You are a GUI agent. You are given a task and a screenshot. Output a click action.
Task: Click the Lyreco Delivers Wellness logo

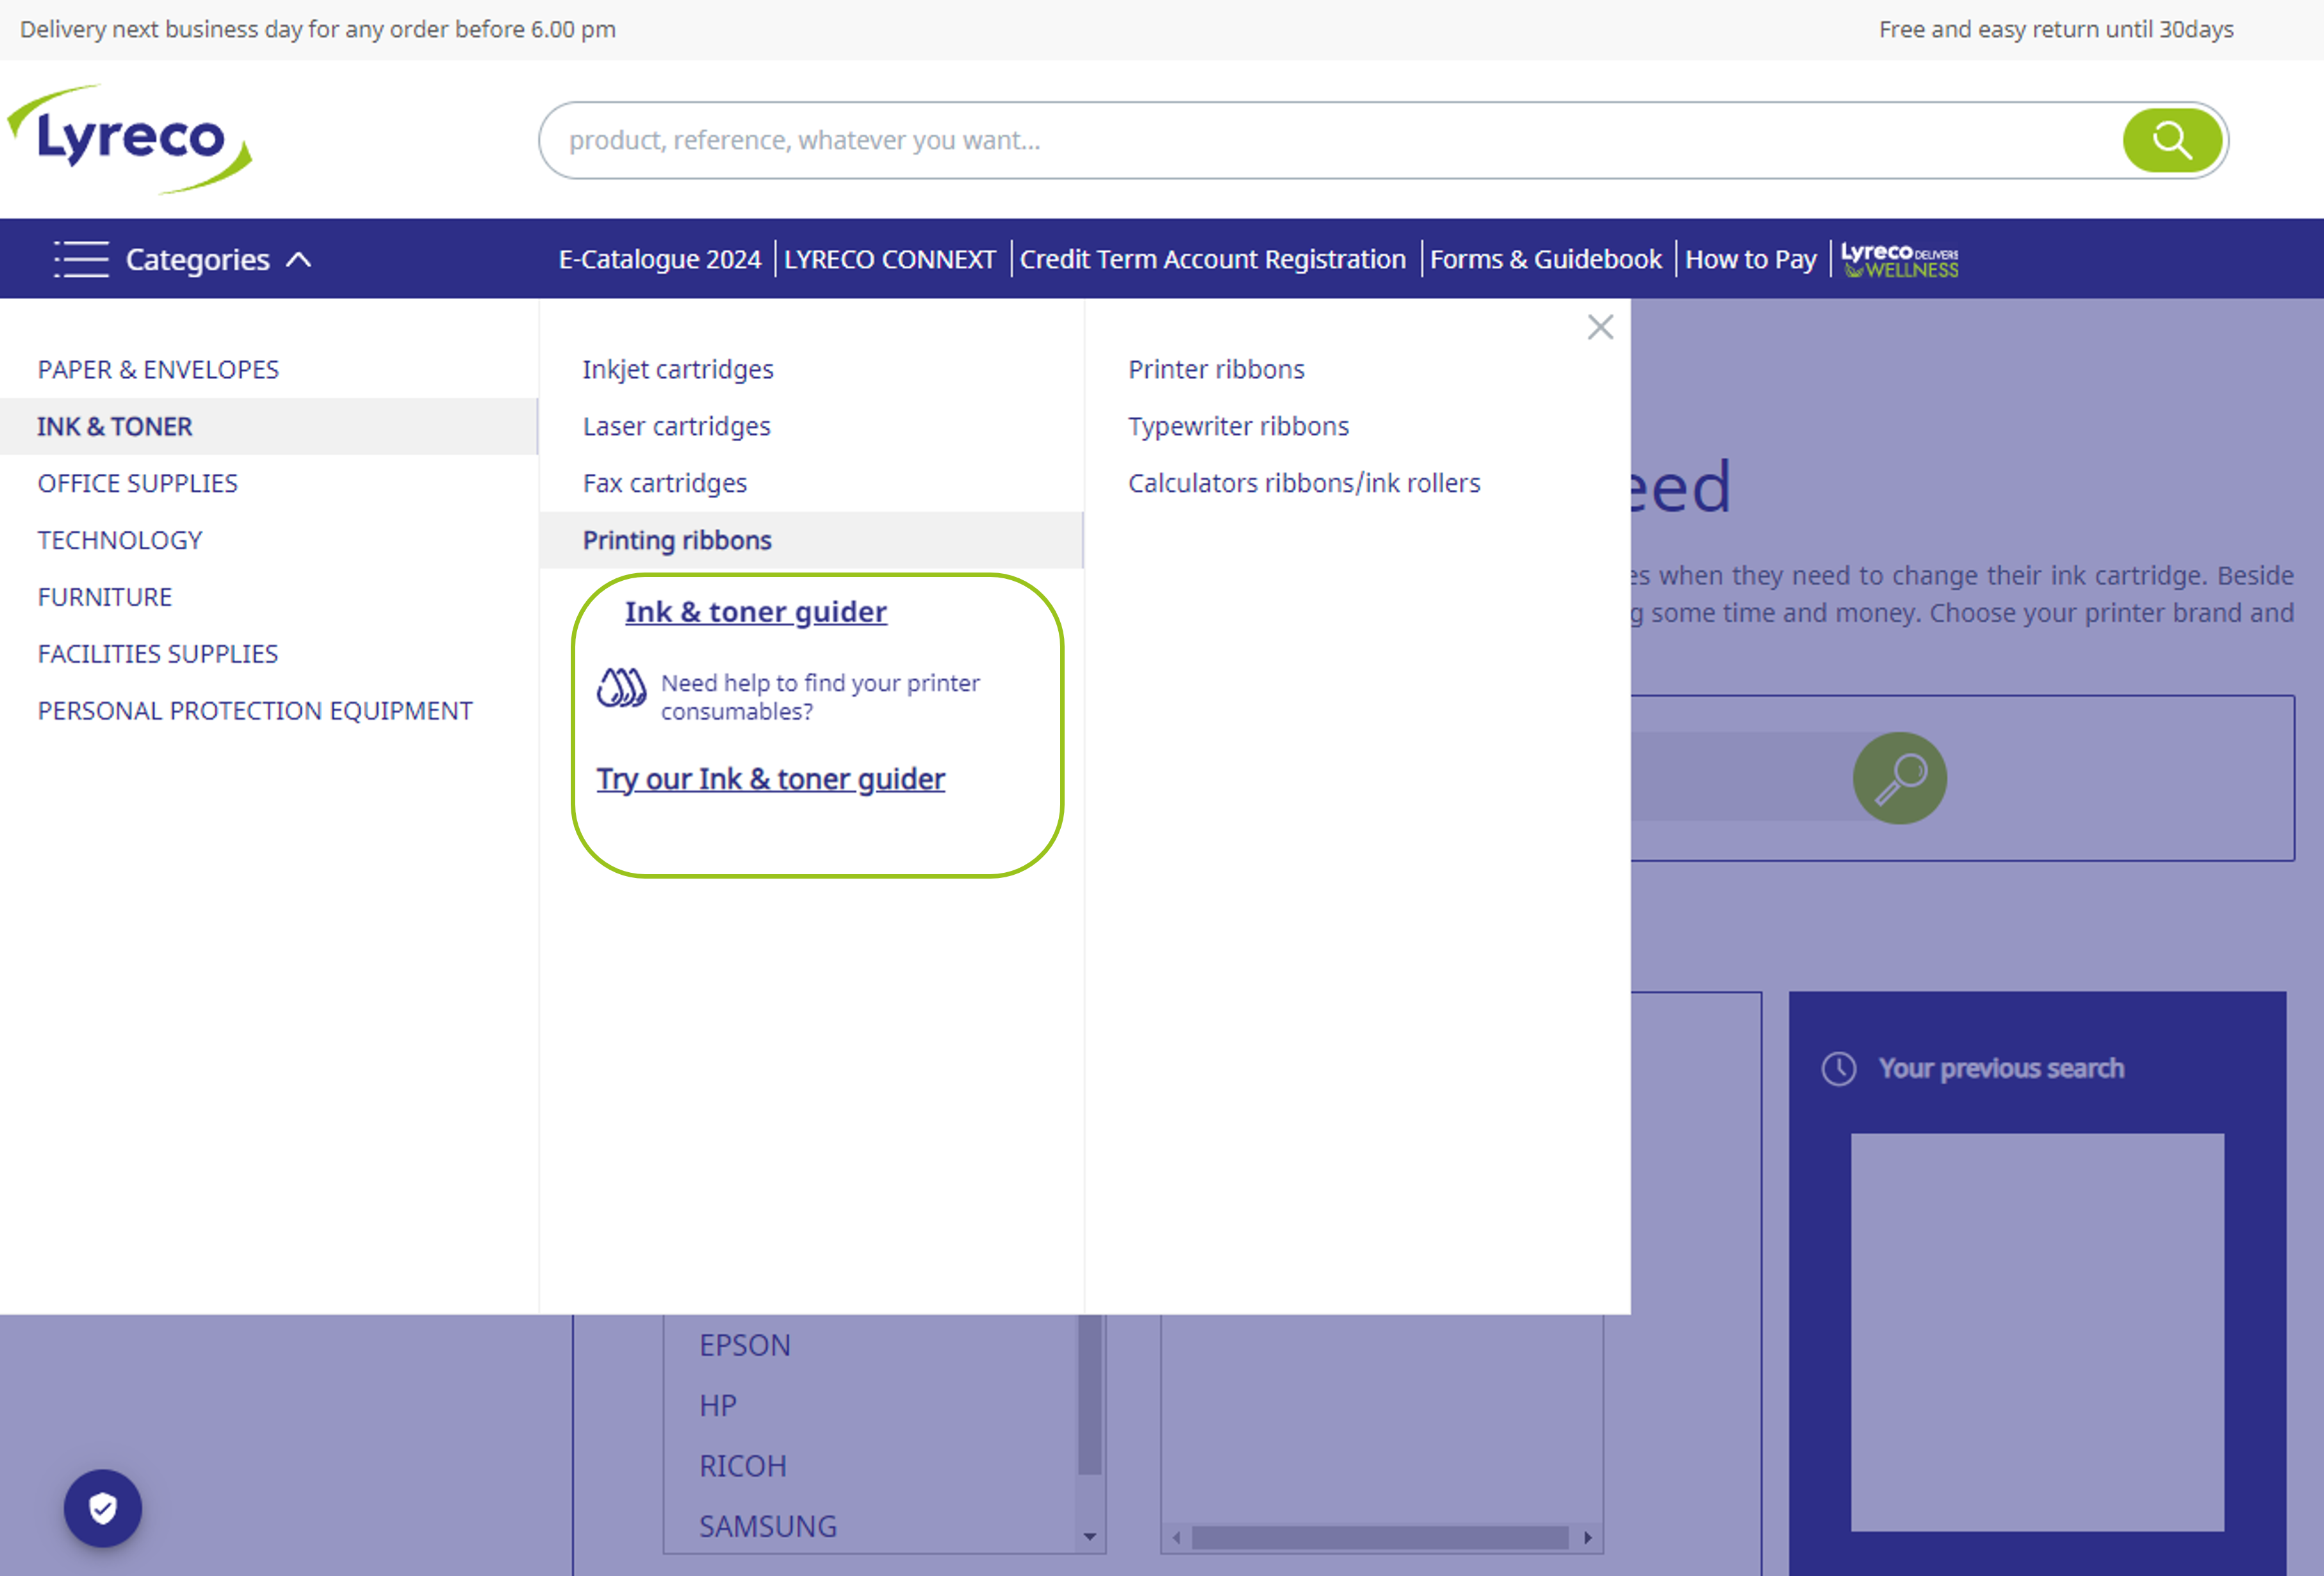1899,260
